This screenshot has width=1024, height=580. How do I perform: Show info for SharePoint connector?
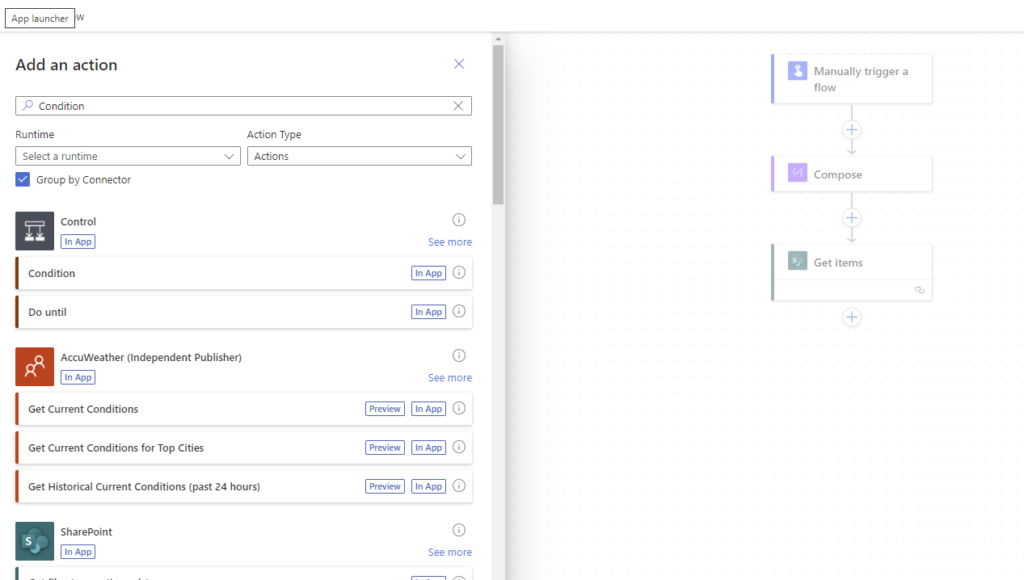point(459,530)
